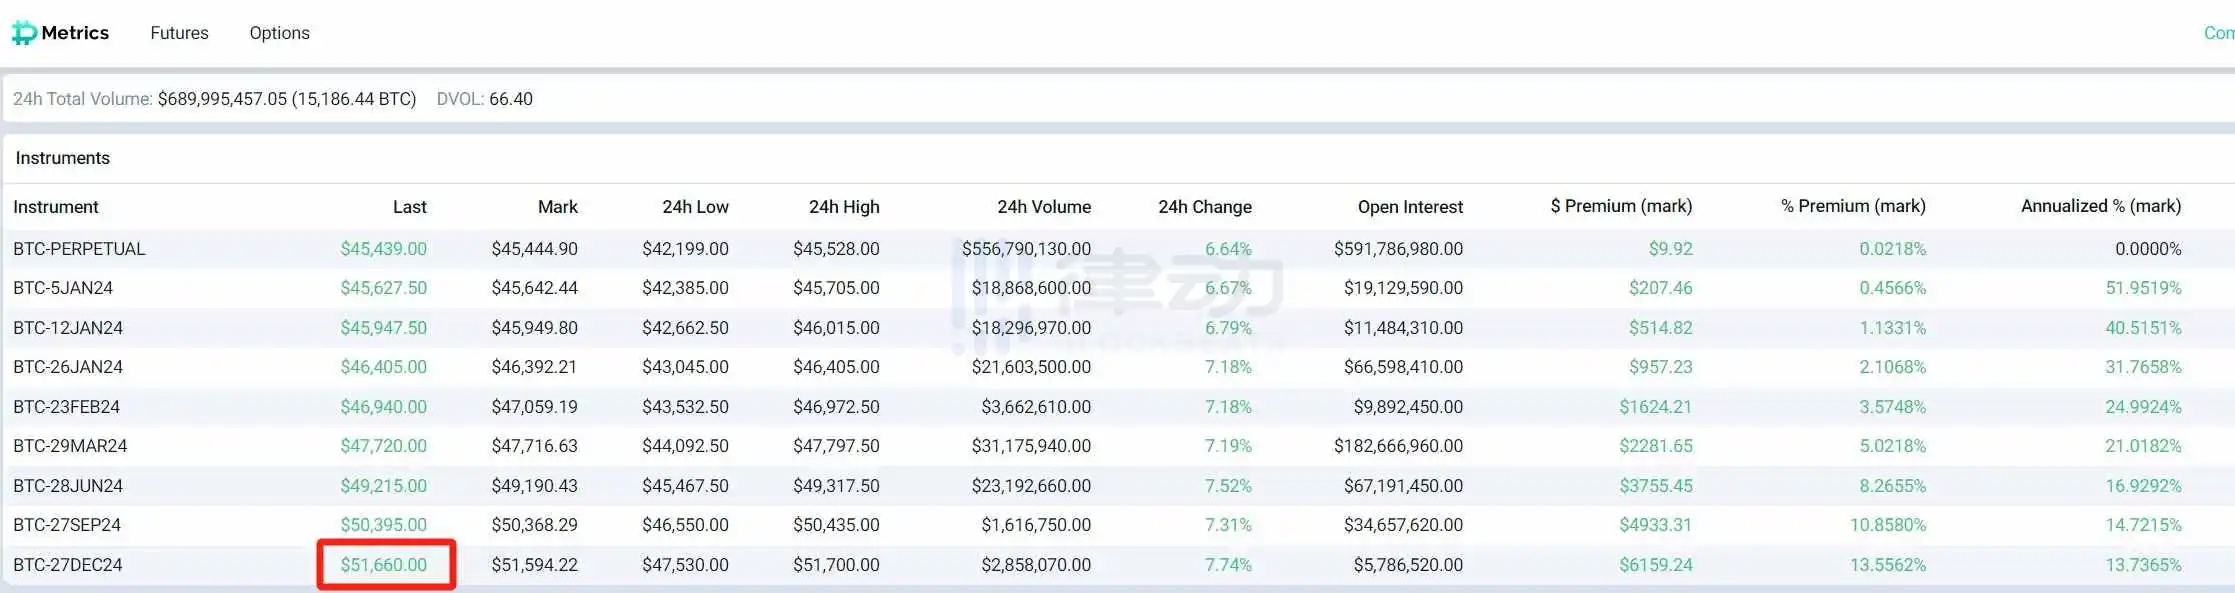Sort by the Instrument column header
The height and width of the screenshot is (593, 2235).
(x=56, y=207)
